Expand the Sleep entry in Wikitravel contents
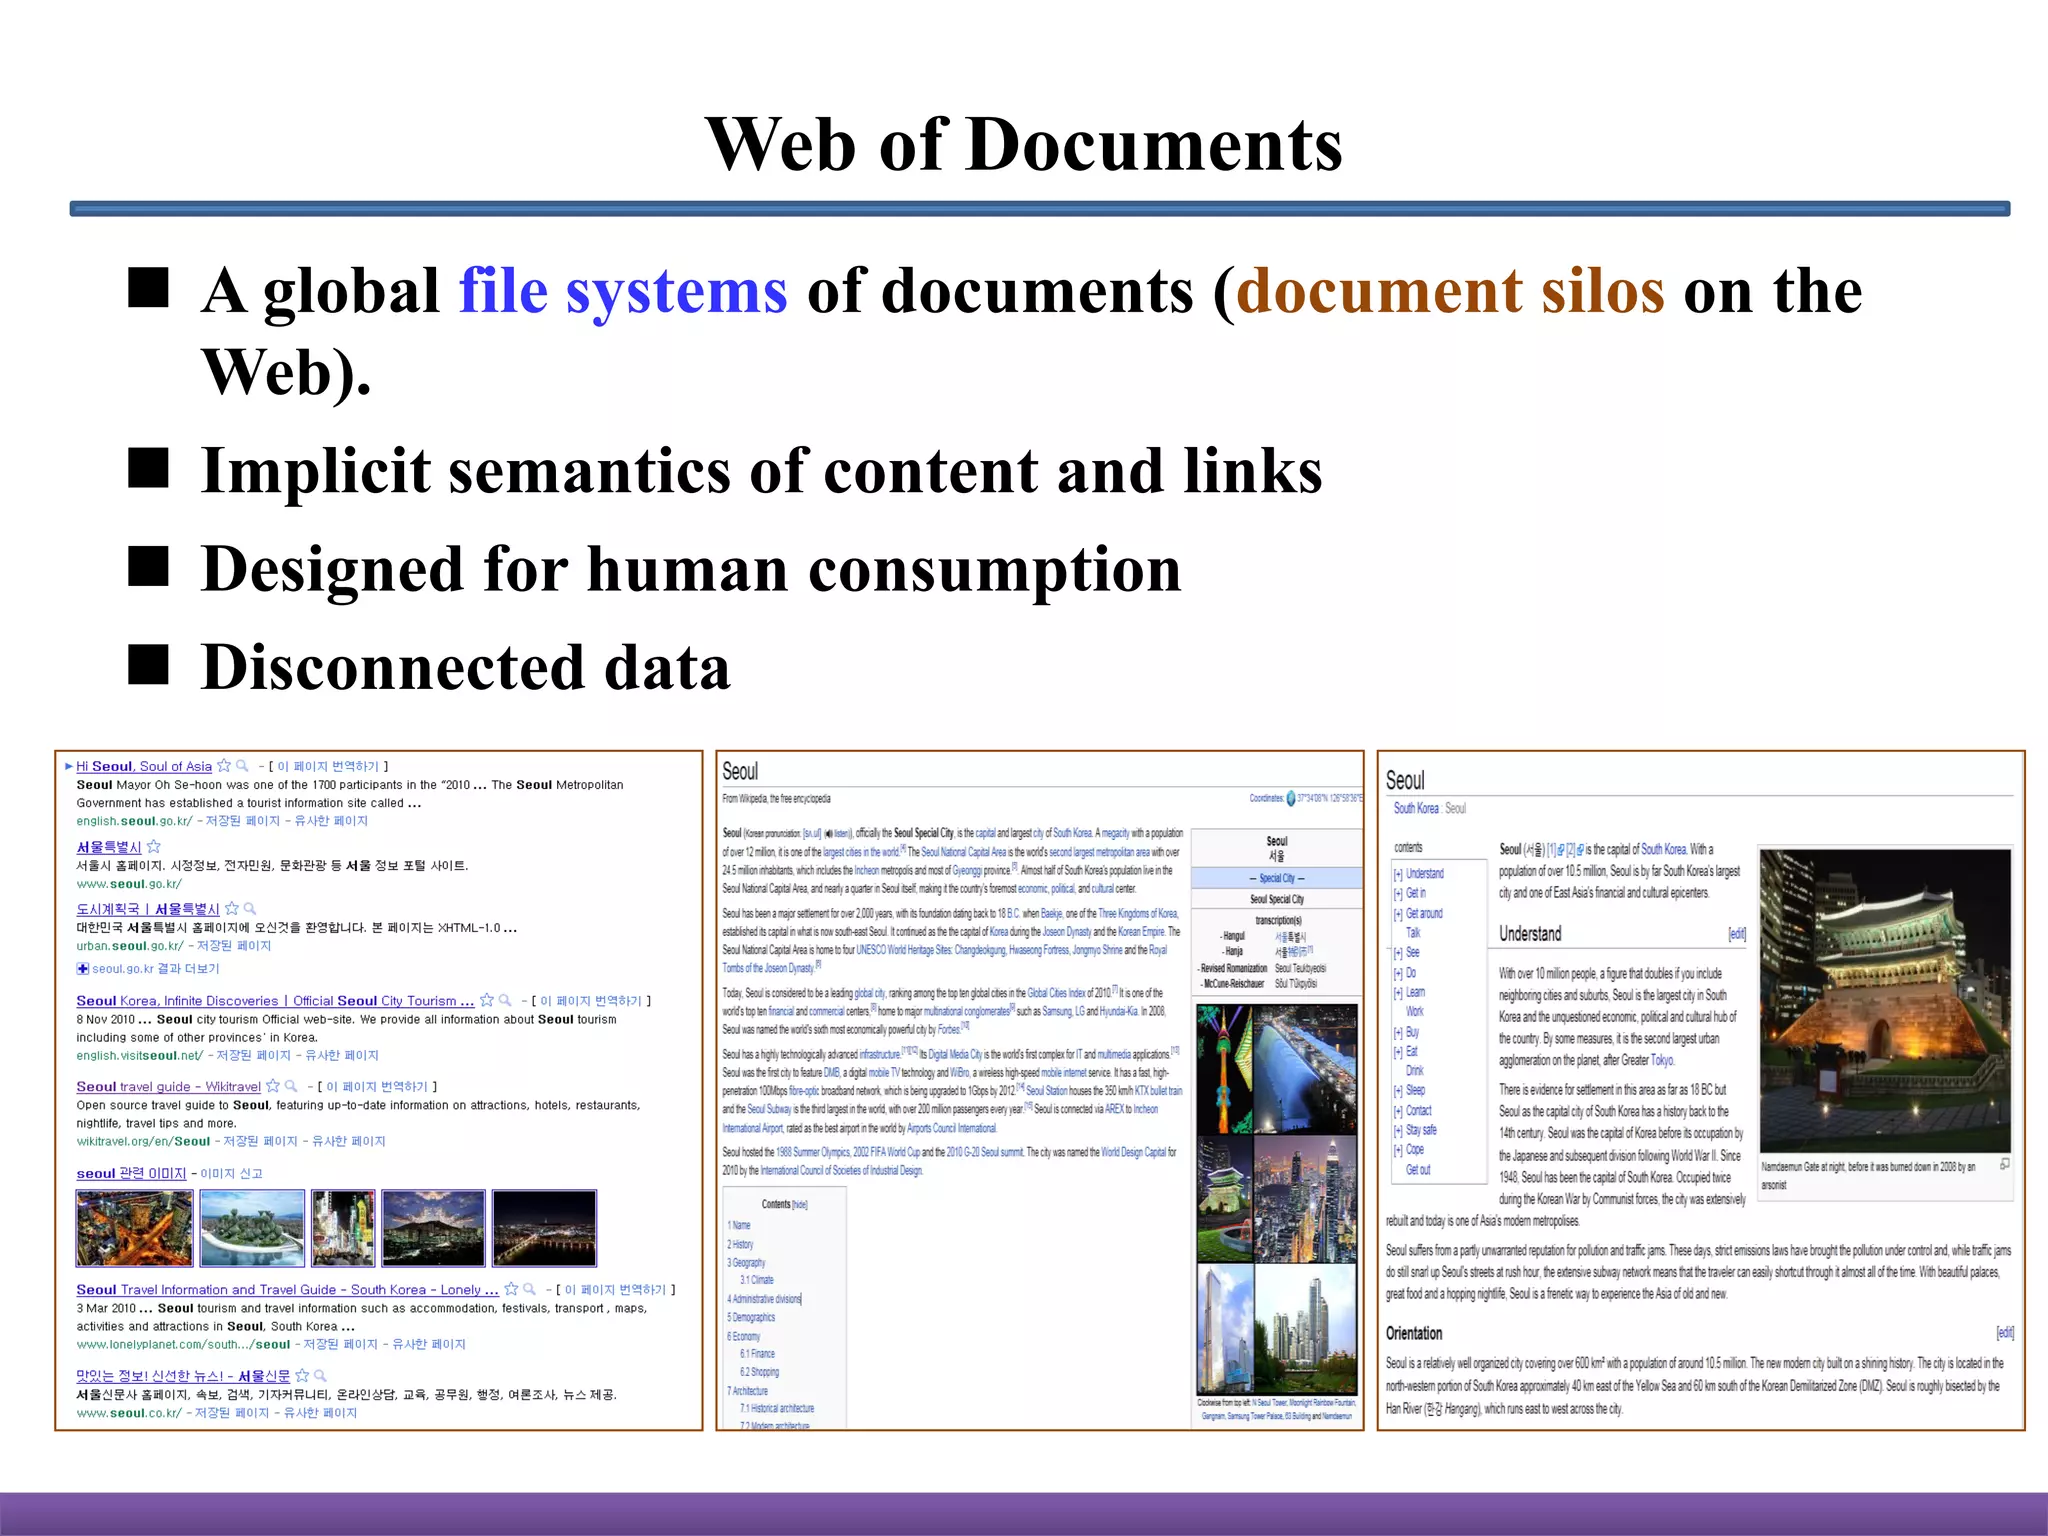 click(x=1398, y=1091)
